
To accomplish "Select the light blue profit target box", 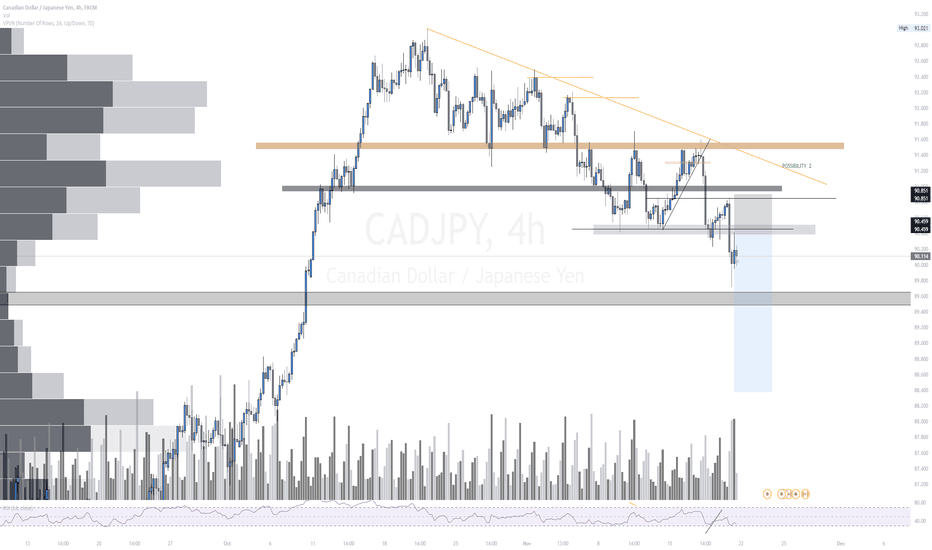I will pyautogui.click(x=753, y=311).
